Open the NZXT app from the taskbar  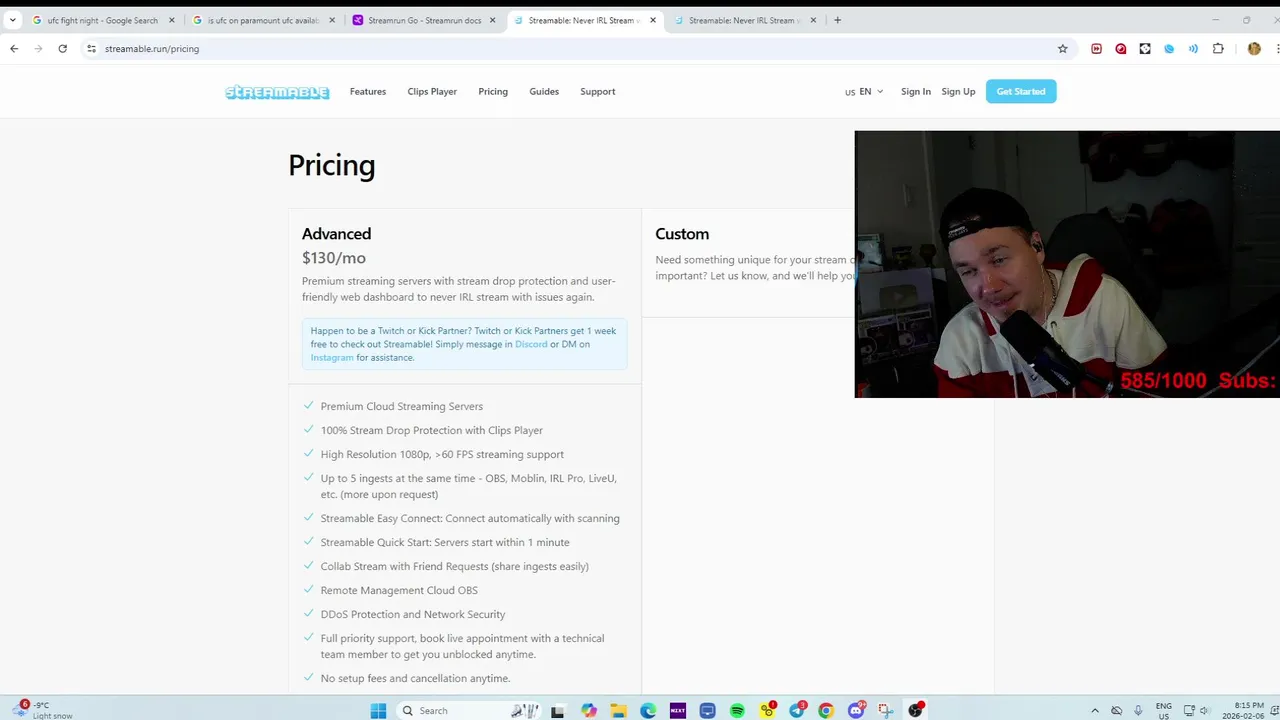678,710
